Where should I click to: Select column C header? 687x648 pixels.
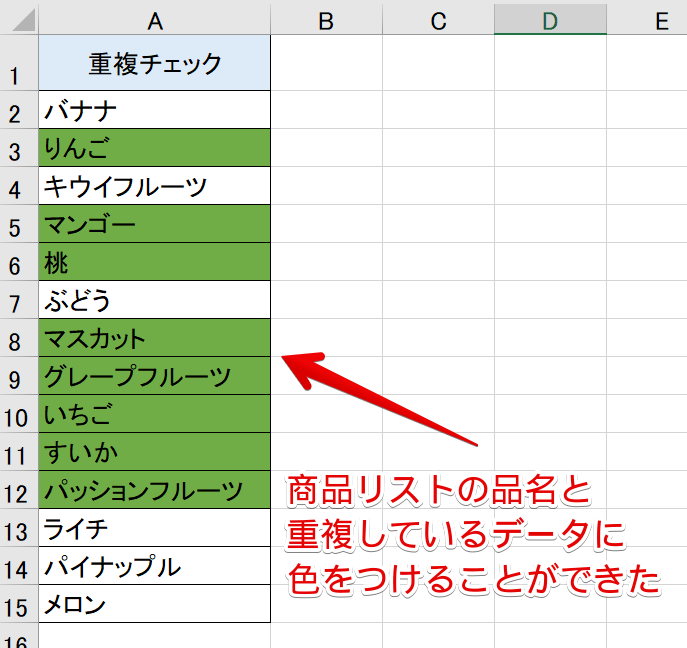[438, 18]
